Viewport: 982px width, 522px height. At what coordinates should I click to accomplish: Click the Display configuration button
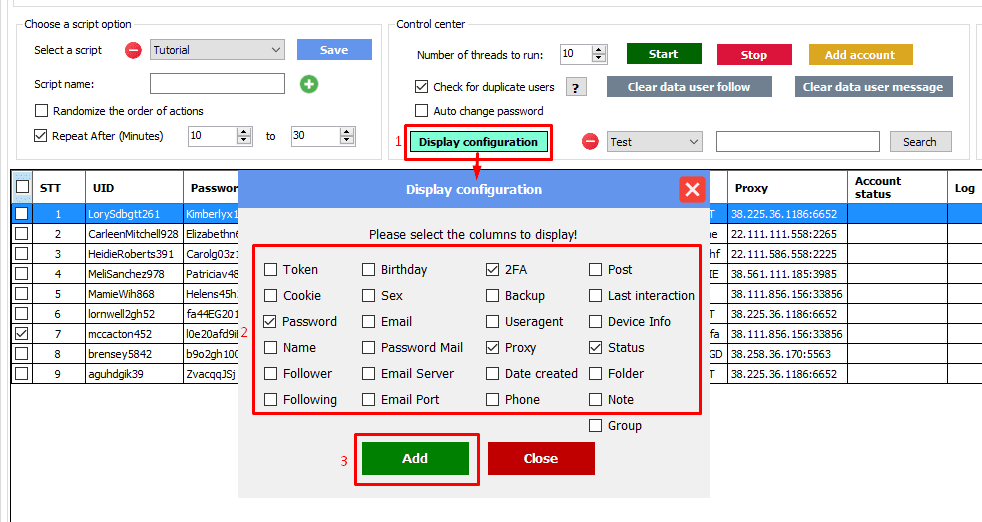tap(478, 142)
